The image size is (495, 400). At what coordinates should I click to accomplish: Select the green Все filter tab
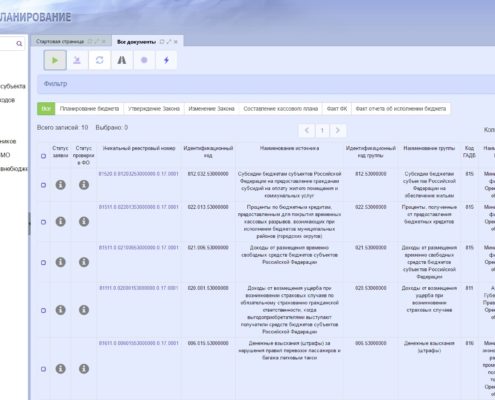click(46, 109)
